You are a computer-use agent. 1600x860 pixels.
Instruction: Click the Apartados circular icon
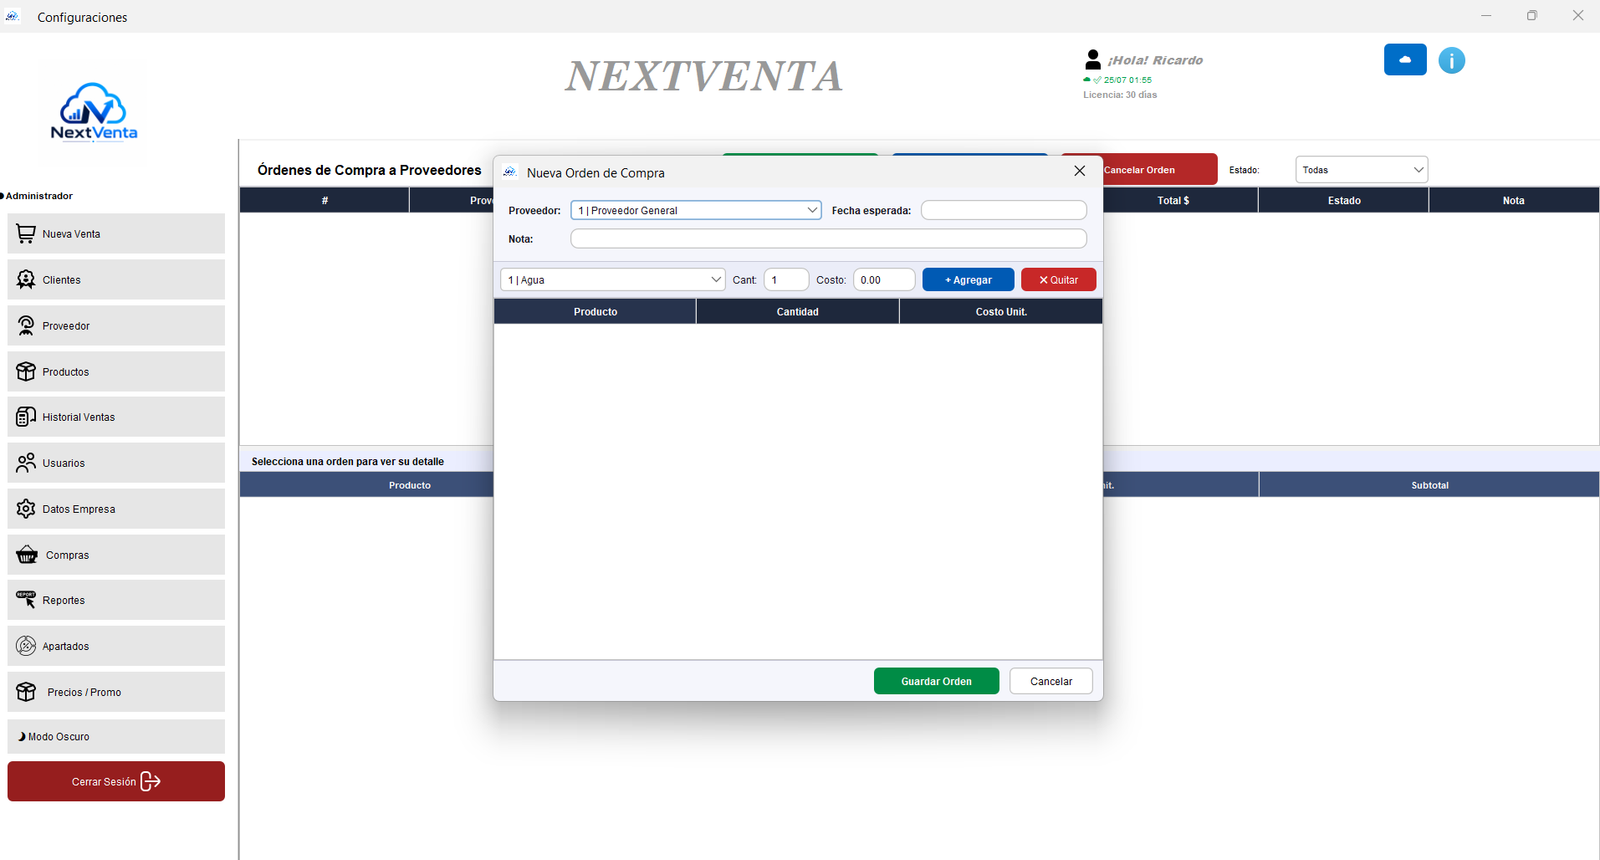pos(26,646)
